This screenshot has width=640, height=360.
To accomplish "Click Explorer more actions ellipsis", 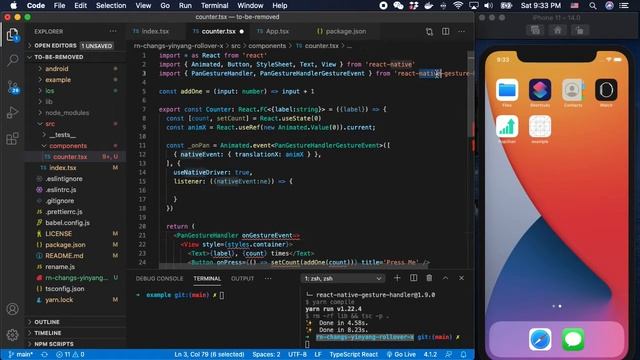I will (x=113, y=31).
